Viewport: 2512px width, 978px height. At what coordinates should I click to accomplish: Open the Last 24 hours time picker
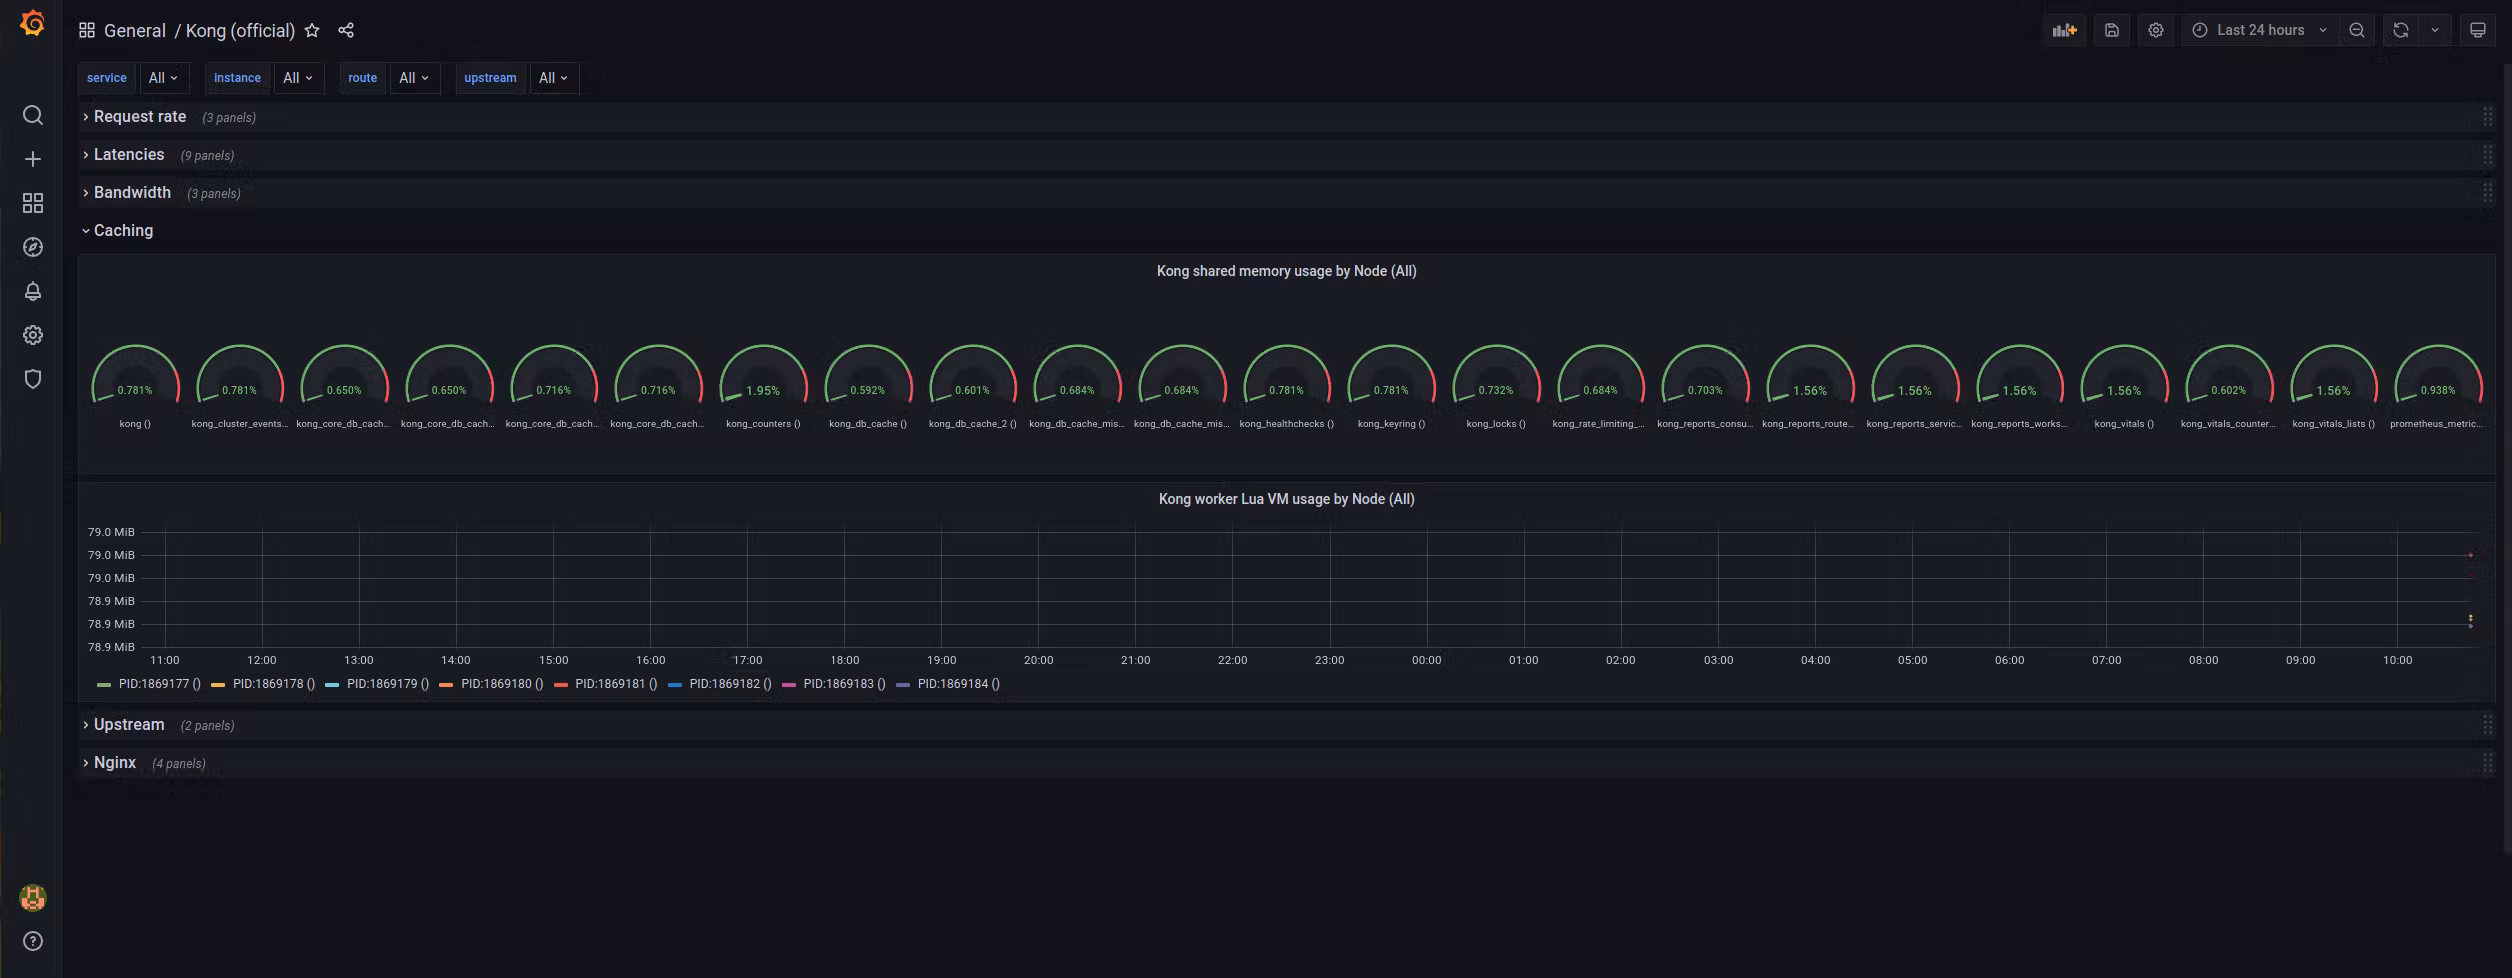coord(2260,31)
